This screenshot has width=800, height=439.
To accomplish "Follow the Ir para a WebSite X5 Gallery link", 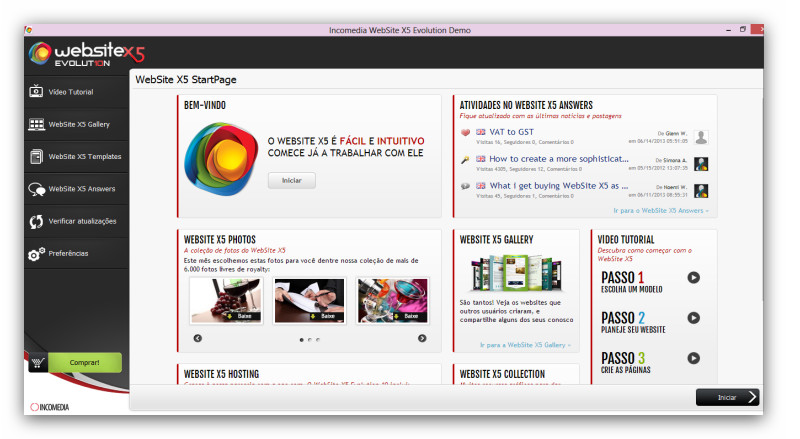I will coord(526,345).
